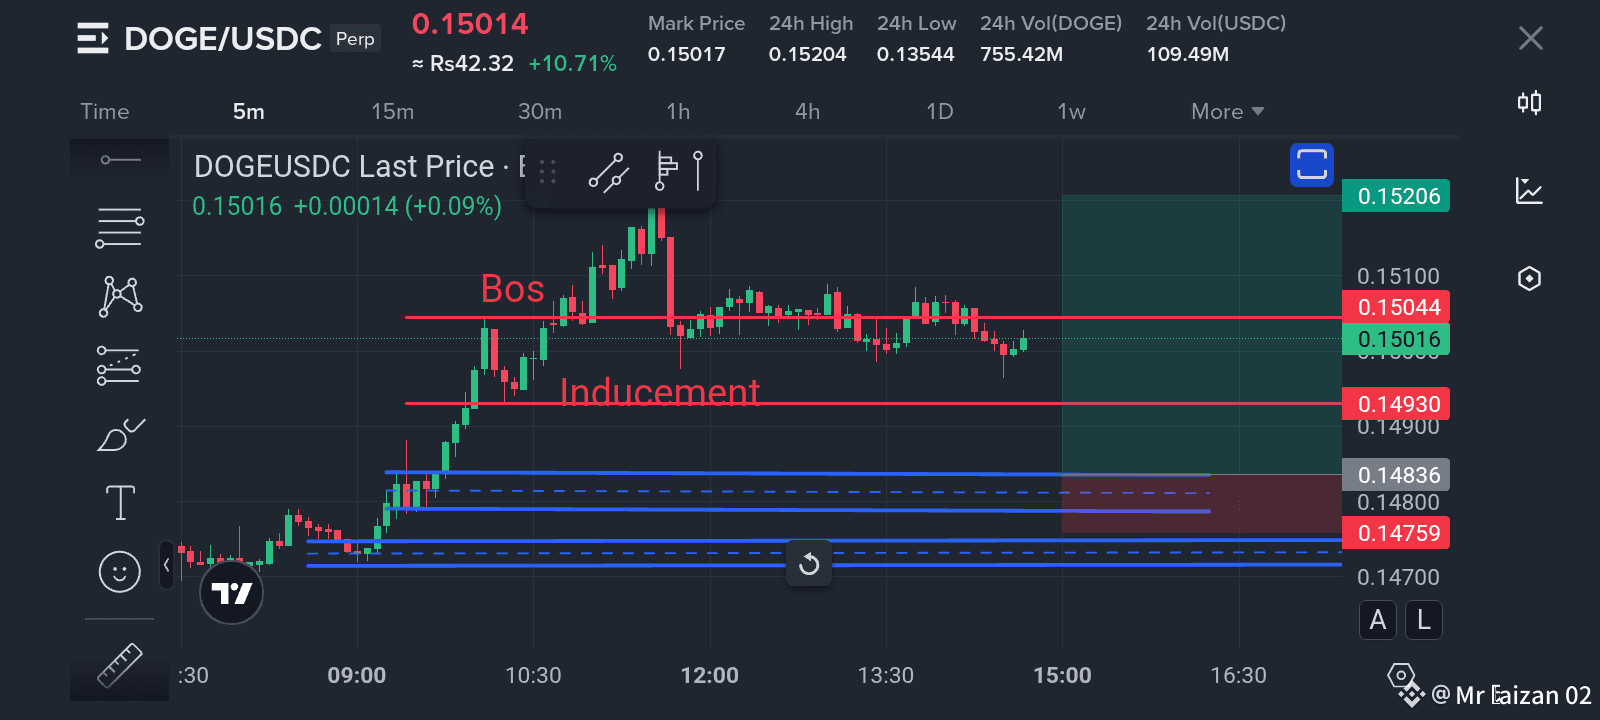Switch to 5m timeframe
1600x720 pixels.
(249, 112)
